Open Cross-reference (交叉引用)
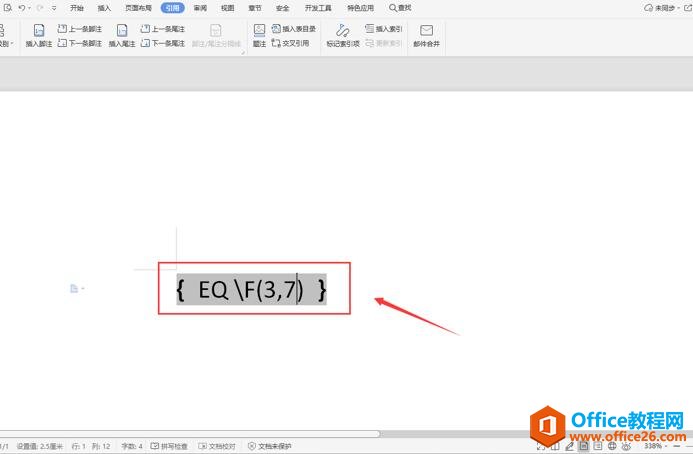The height and width of the screenshot is (454, 693). (x=290, y=43)
